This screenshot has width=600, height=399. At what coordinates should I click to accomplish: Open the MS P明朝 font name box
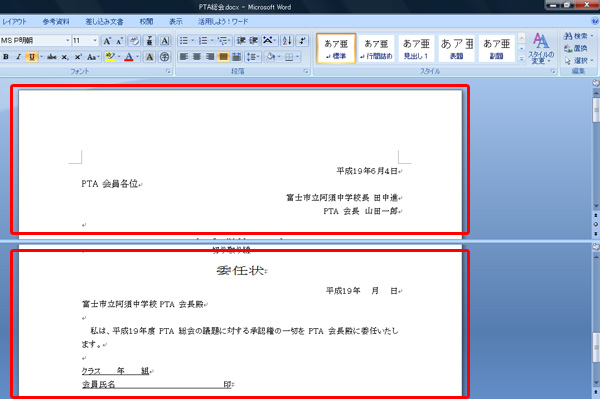pos(35,41)
